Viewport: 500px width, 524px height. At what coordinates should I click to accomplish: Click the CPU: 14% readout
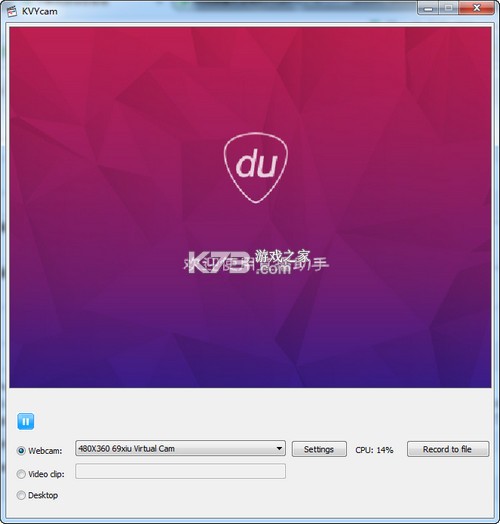coord(374,450)
